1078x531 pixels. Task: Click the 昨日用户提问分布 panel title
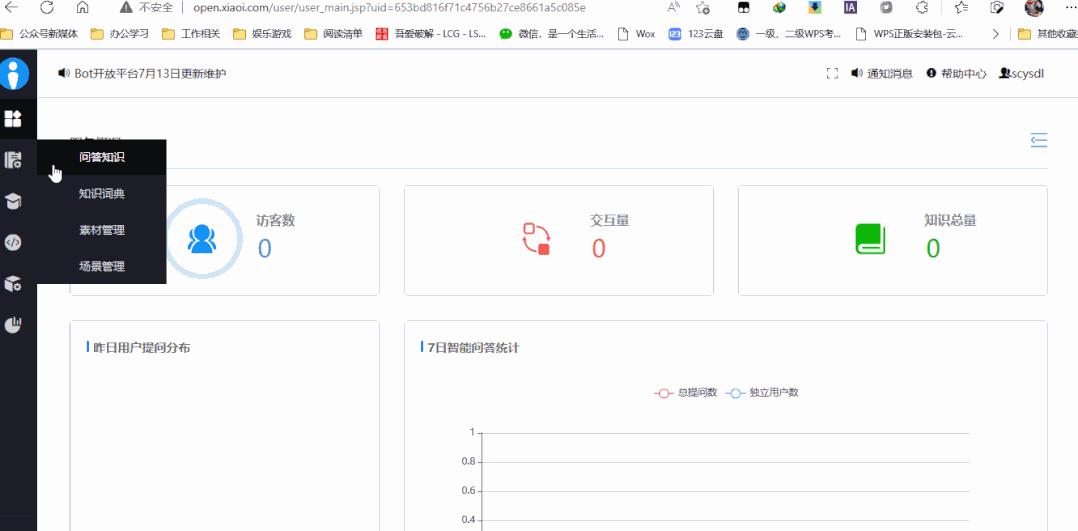pos(142,347)
